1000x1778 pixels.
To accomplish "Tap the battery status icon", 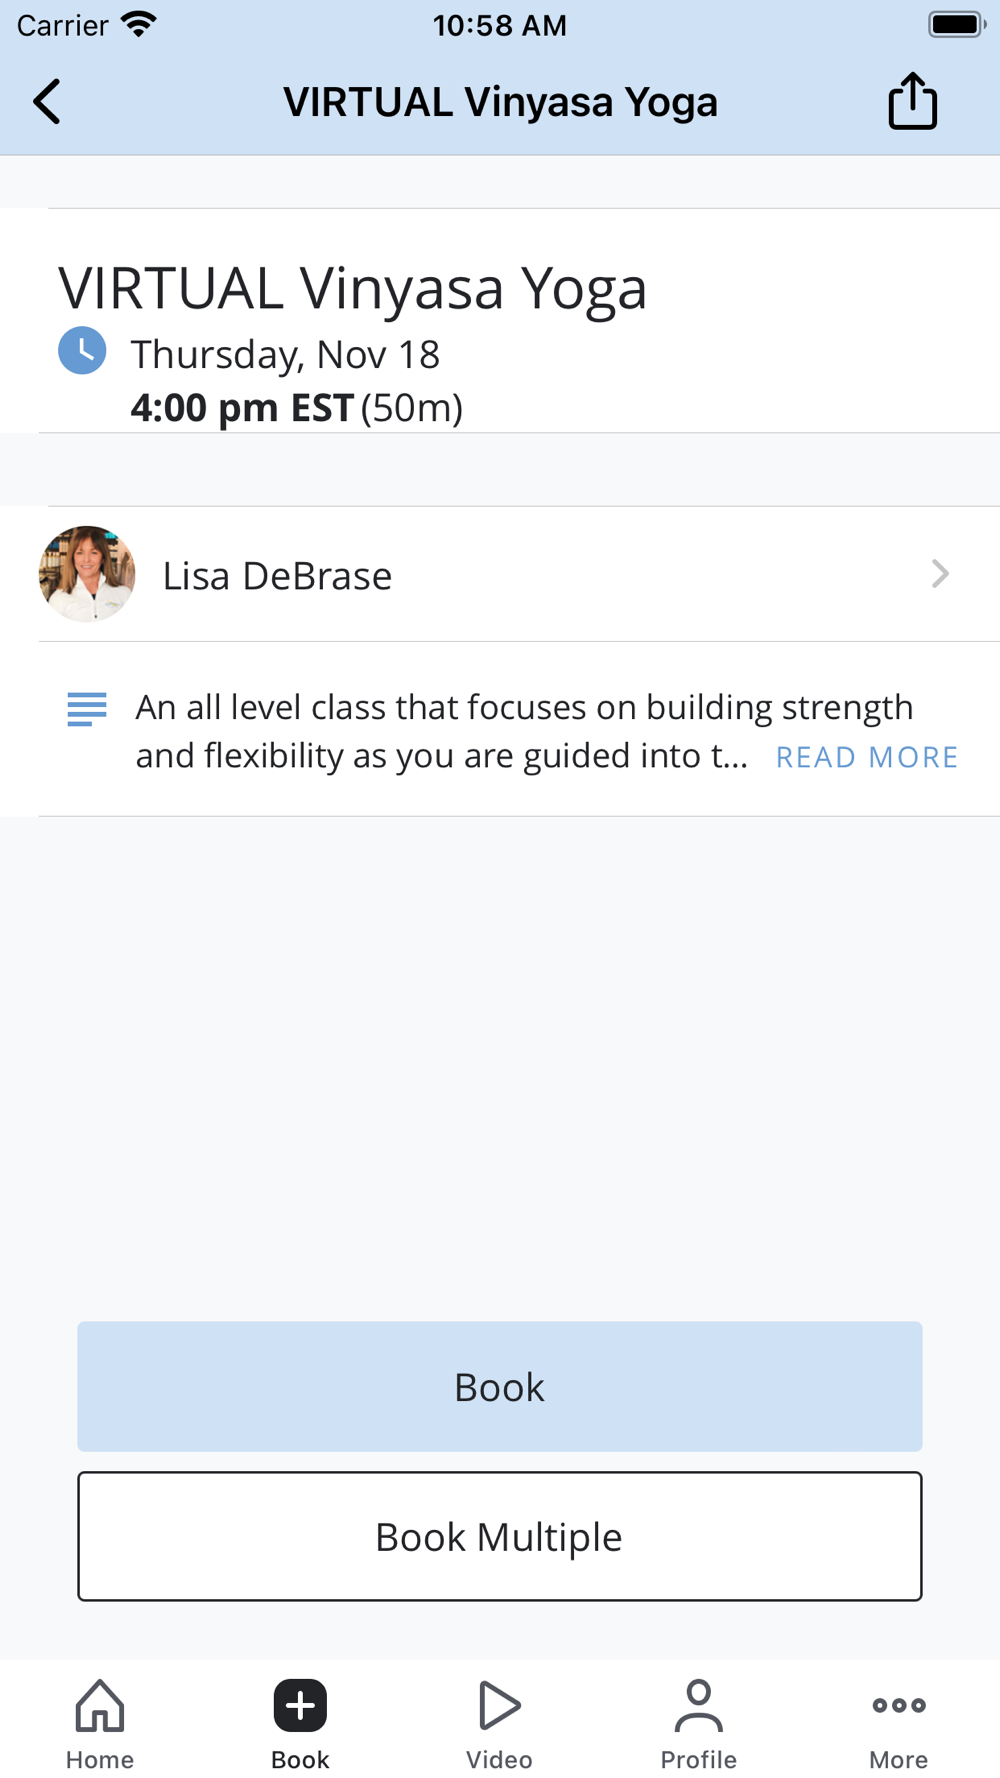I will [956, 25].
